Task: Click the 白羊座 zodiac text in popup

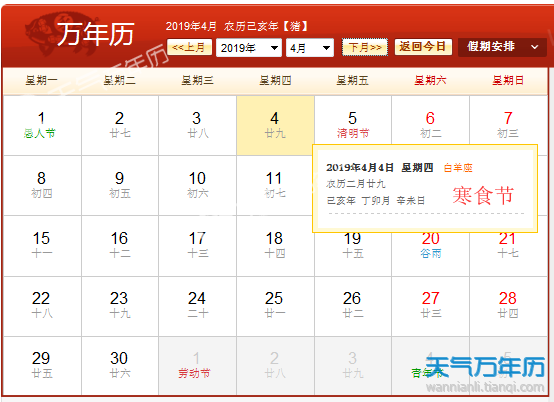Action: (458, 168)
